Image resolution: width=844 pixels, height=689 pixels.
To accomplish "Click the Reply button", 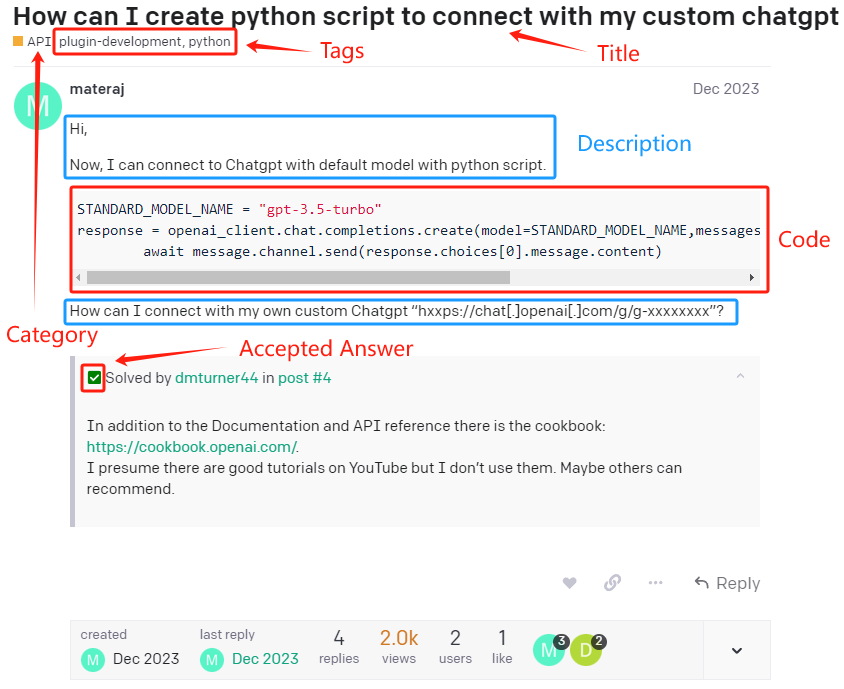I will coord(727,583).
